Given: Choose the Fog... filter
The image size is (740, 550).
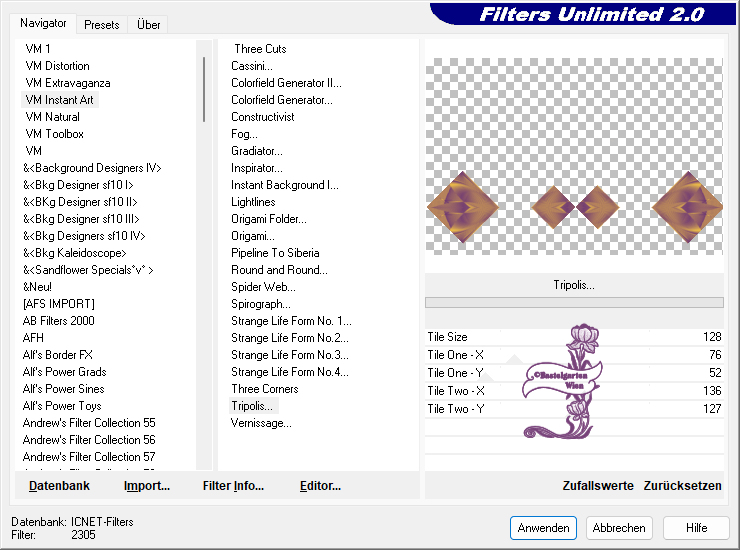Looking at the screenshot, I should [244, 134].
